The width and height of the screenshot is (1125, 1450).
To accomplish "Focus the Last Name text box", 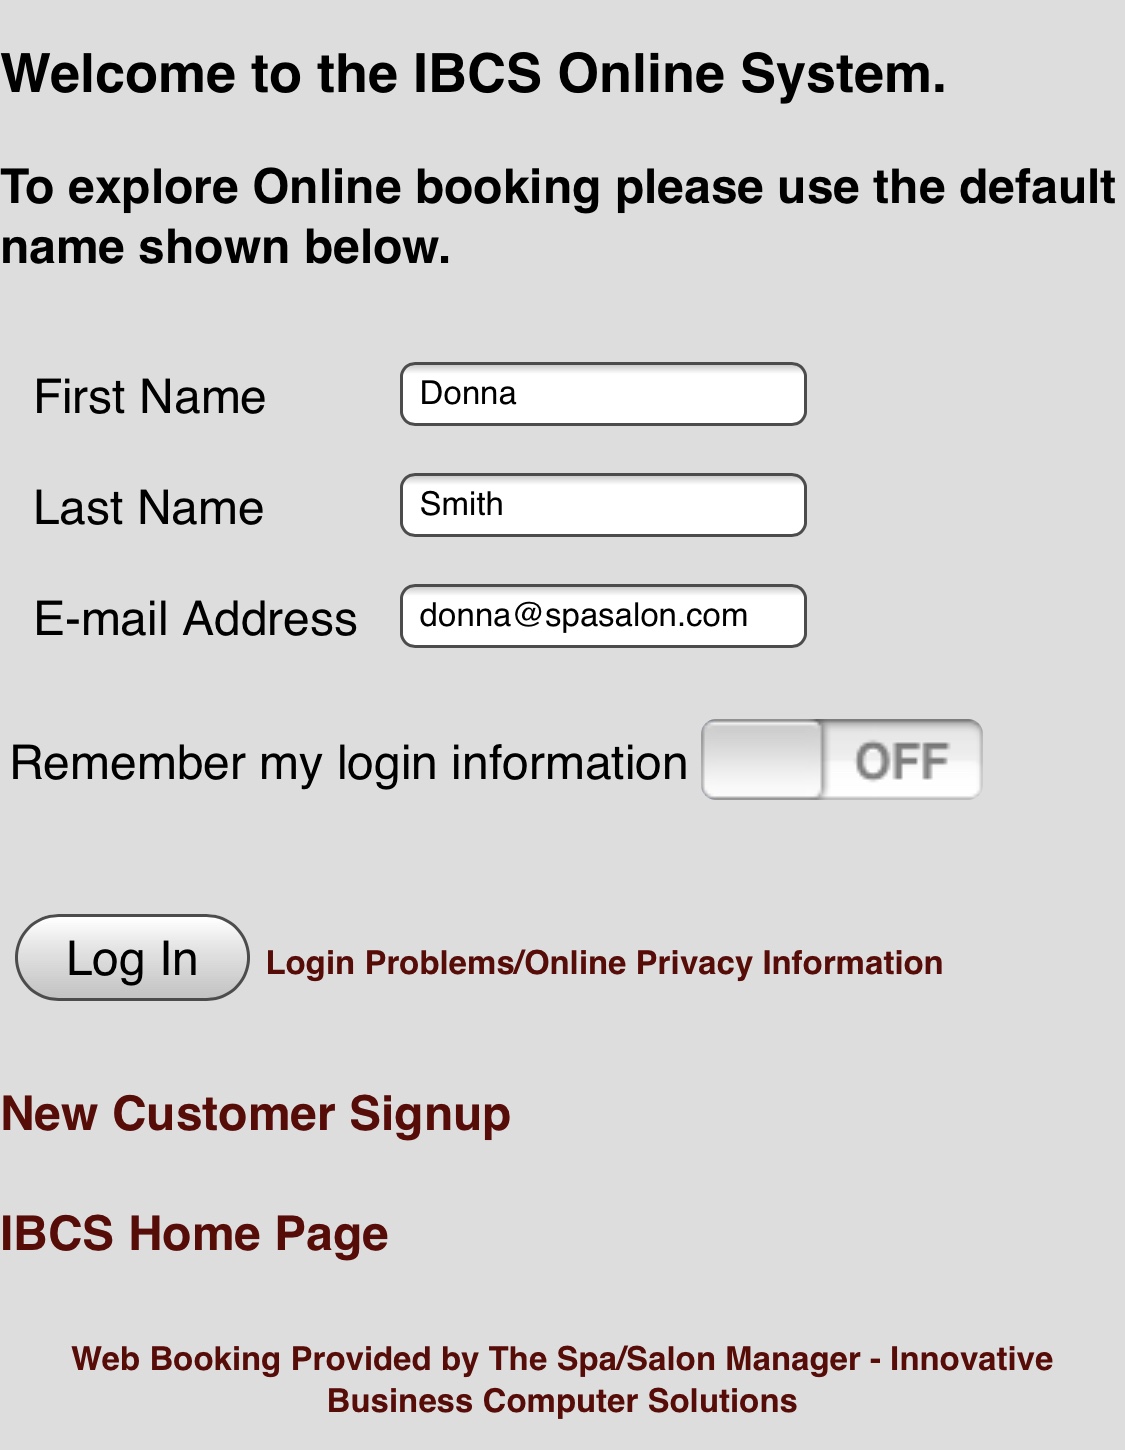I will 603,505.
